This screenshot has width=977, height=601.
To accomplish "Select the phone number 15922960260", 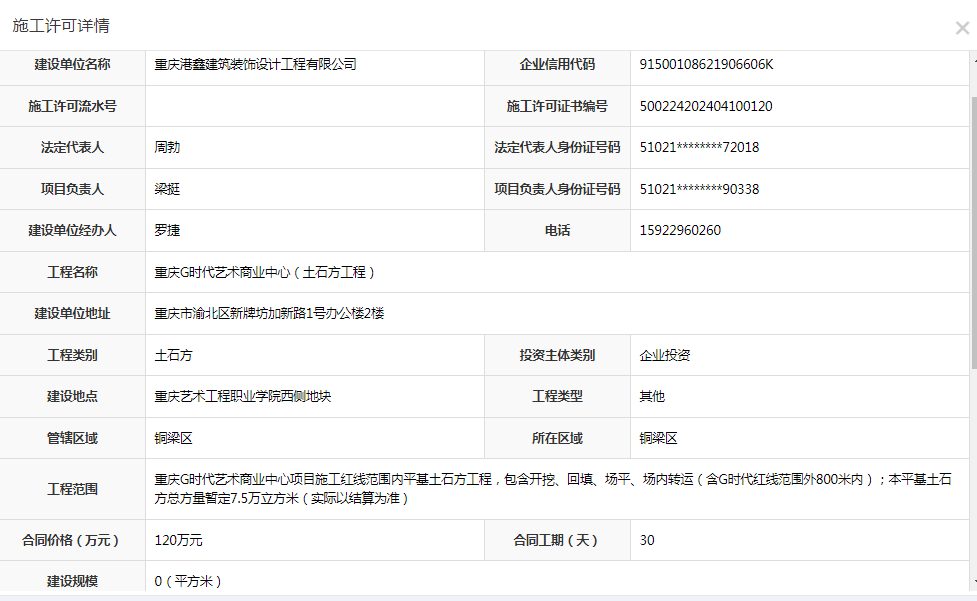I will point(680,230).
